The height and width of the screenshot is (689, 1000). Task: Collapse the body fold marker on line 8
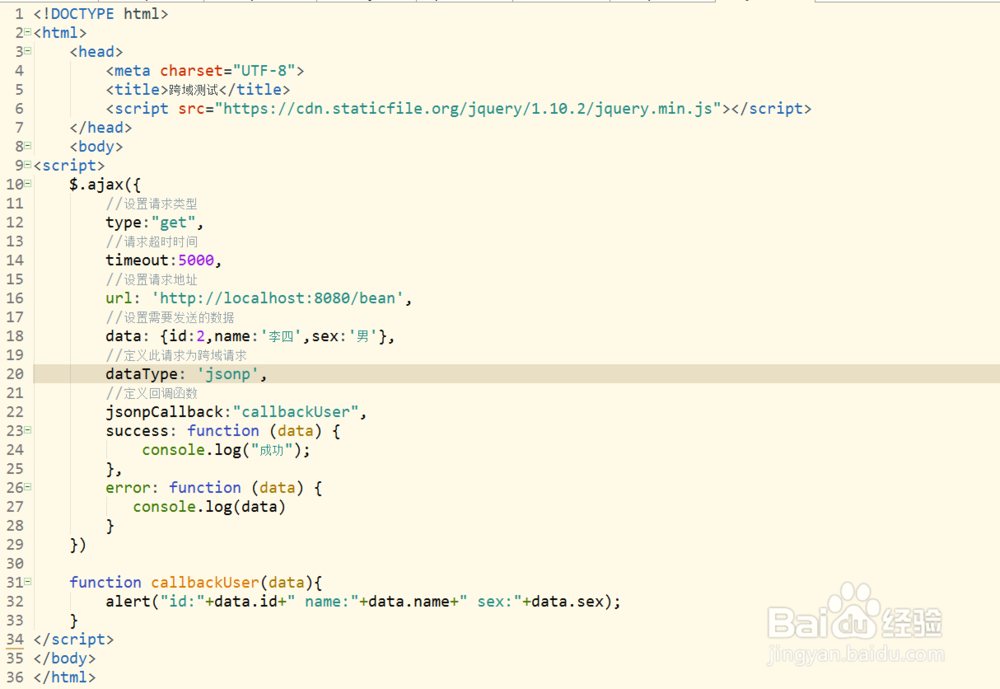[27, 145]
